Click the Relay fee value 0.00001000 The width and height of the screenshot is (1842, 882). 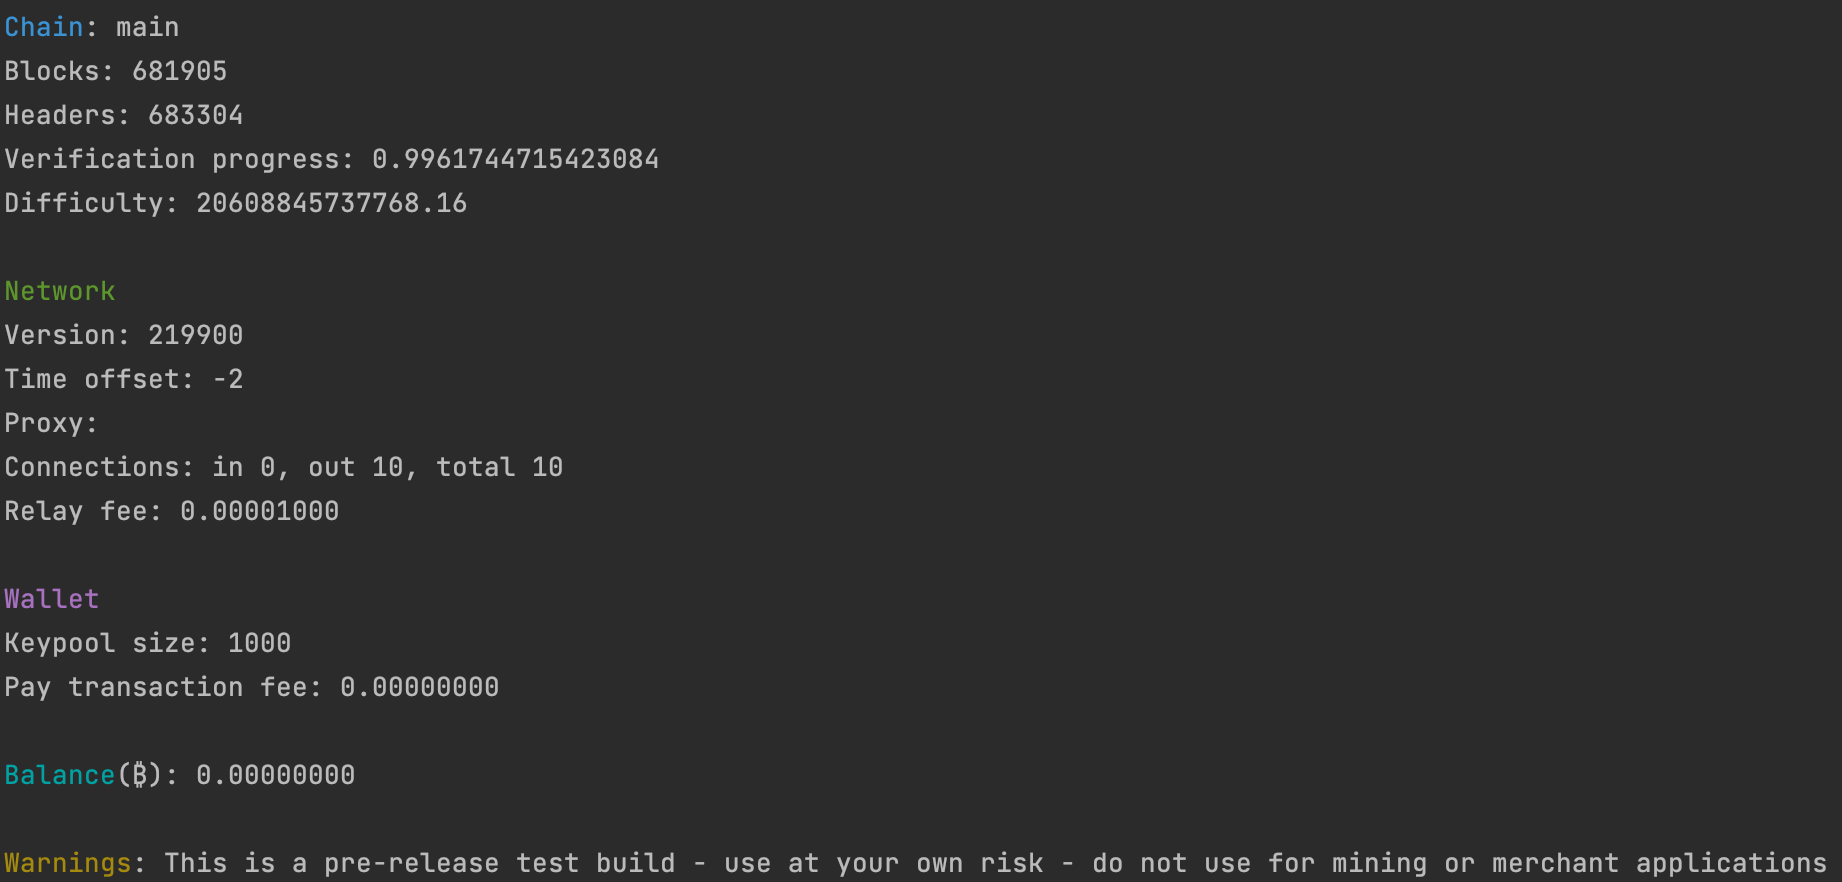coord(259,511)
